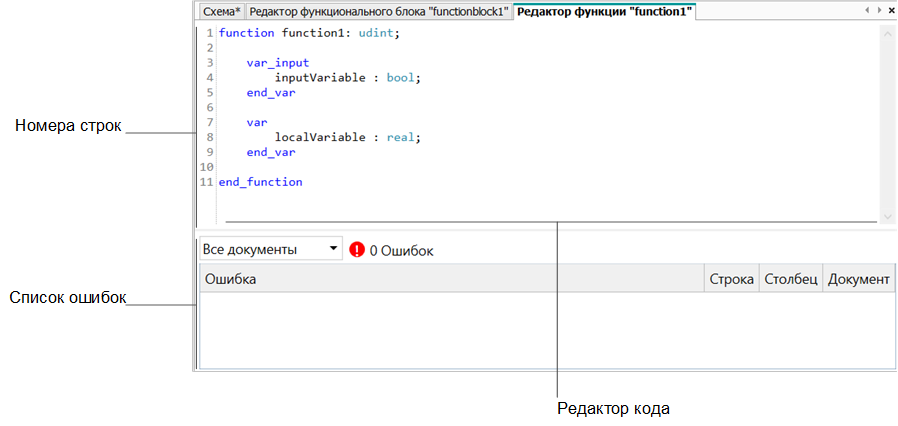This screenshot has height=426, width=898.
Task: Click line number 1 in the gutter
Action: click(x=208, y=33)
